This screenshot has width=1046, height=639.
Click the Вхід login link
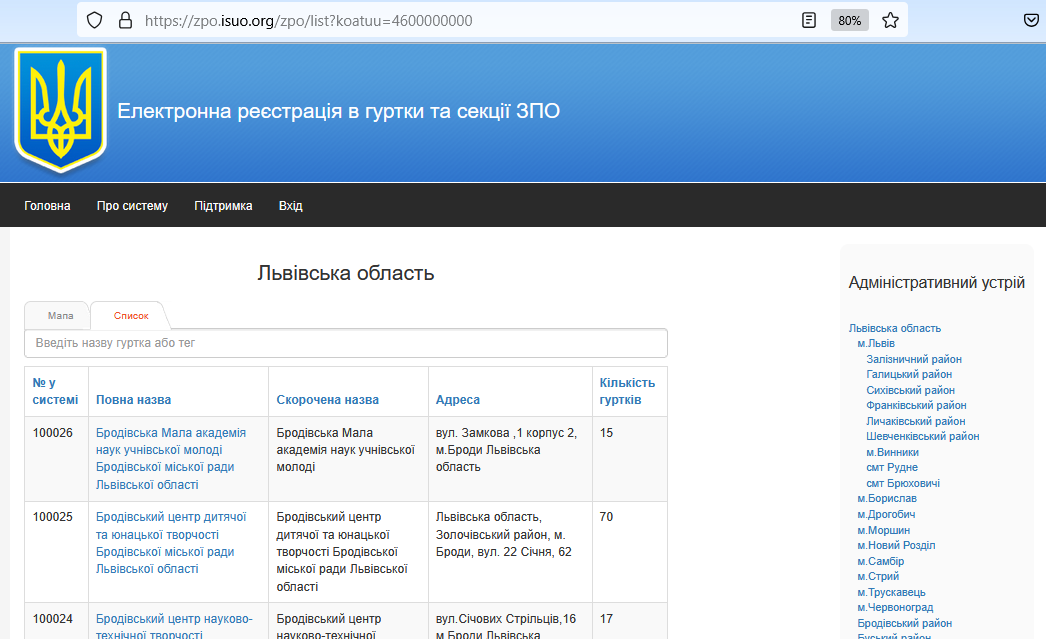[x=291, y=206]
